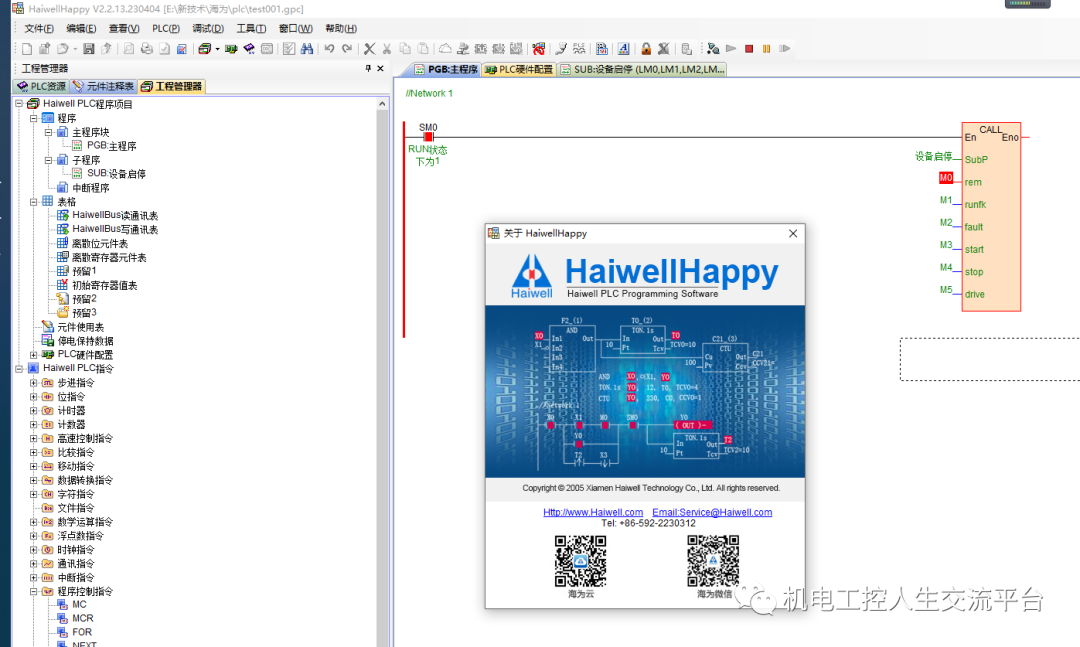Open the 编辑(E) menu

coord(81,28)
